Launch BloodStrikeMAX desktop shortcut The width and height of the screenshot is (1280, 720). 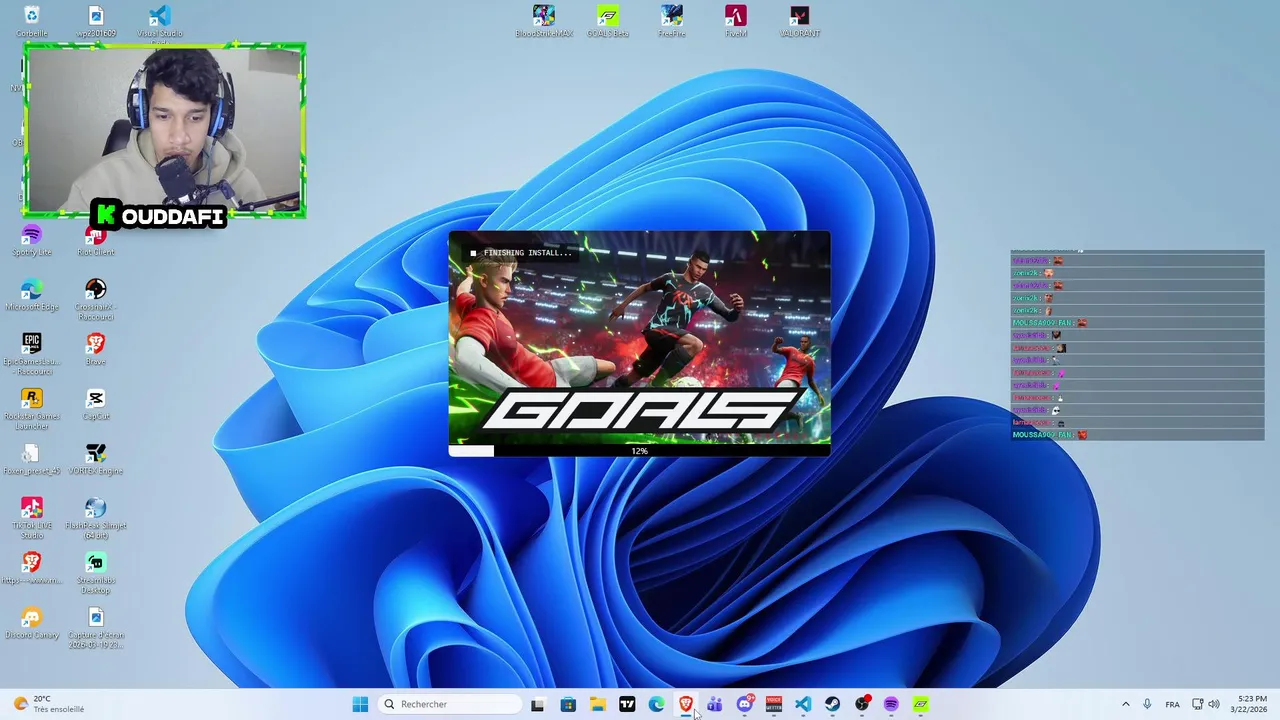point(544,21)
